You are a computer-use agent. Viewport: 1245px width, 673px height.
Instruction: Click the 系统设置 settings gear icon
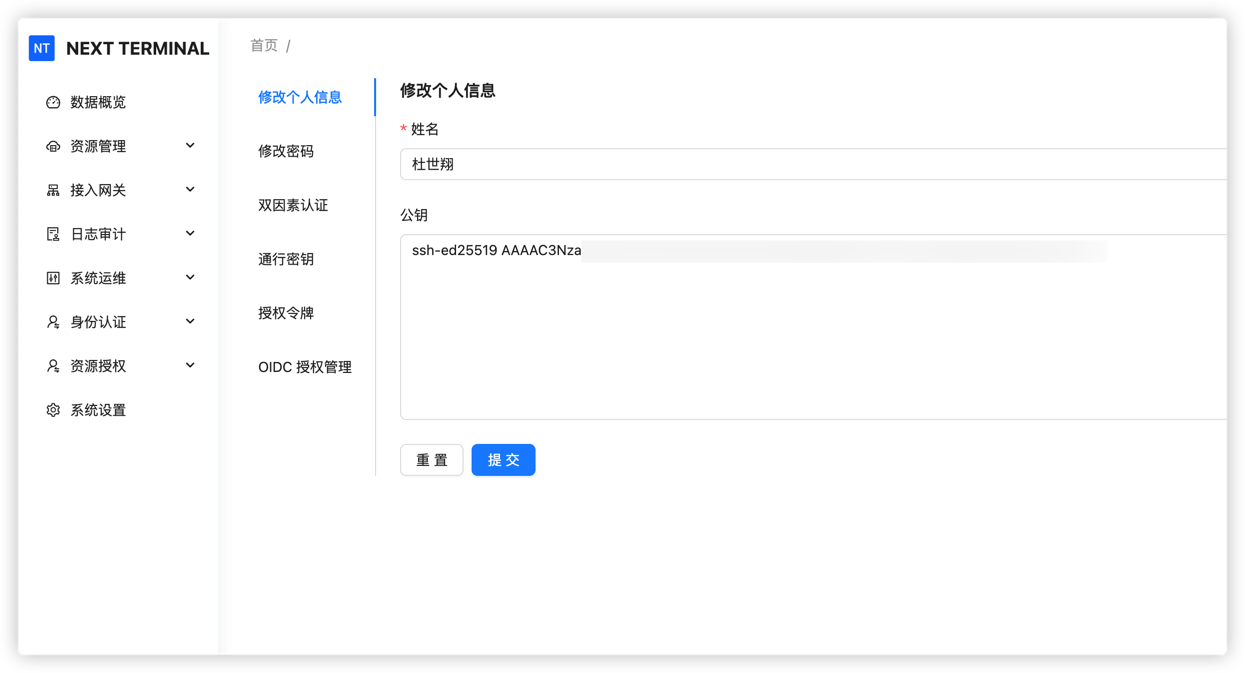tap(52, 409)
